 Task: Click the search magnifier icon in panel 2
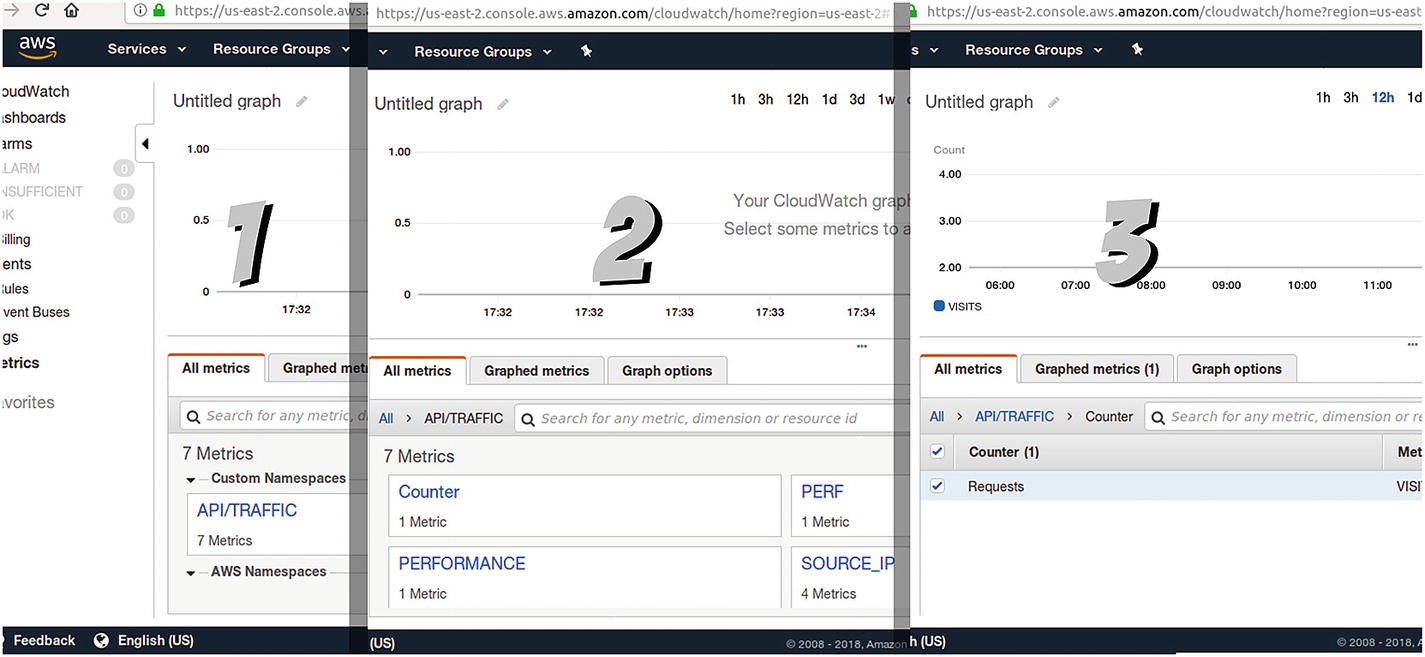pos(529,418)
